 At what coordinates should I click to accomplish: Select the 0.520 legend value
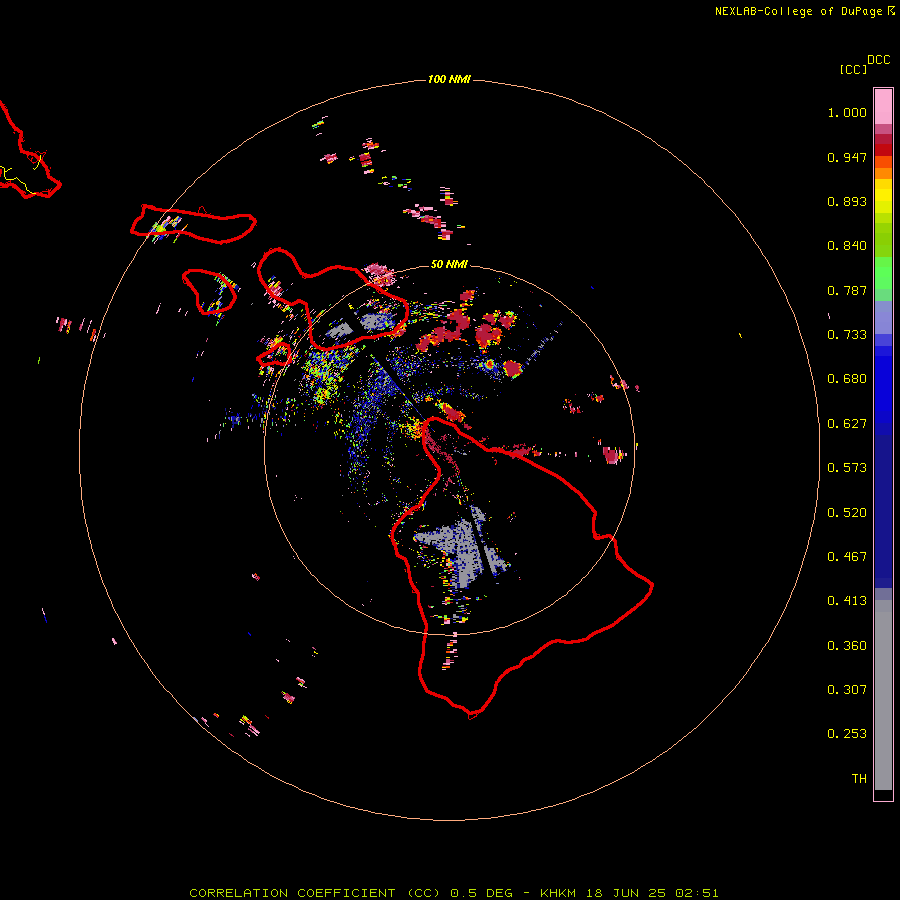847,513
